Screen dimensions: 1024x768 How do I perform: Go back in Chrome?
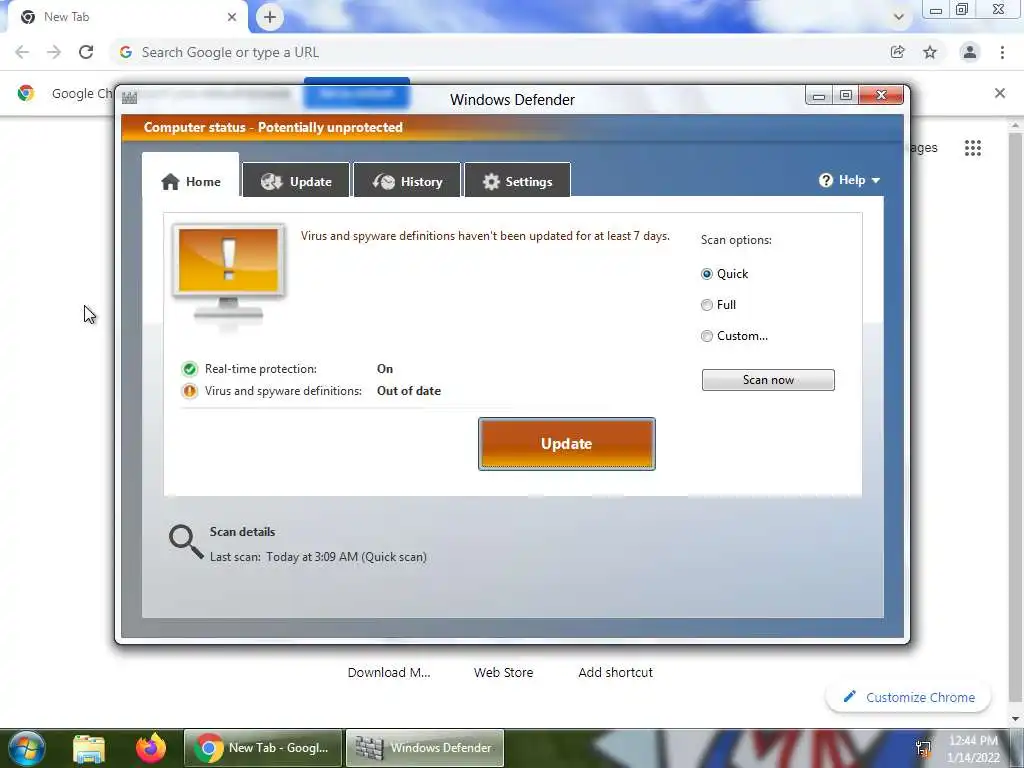(x=22, y=52)
